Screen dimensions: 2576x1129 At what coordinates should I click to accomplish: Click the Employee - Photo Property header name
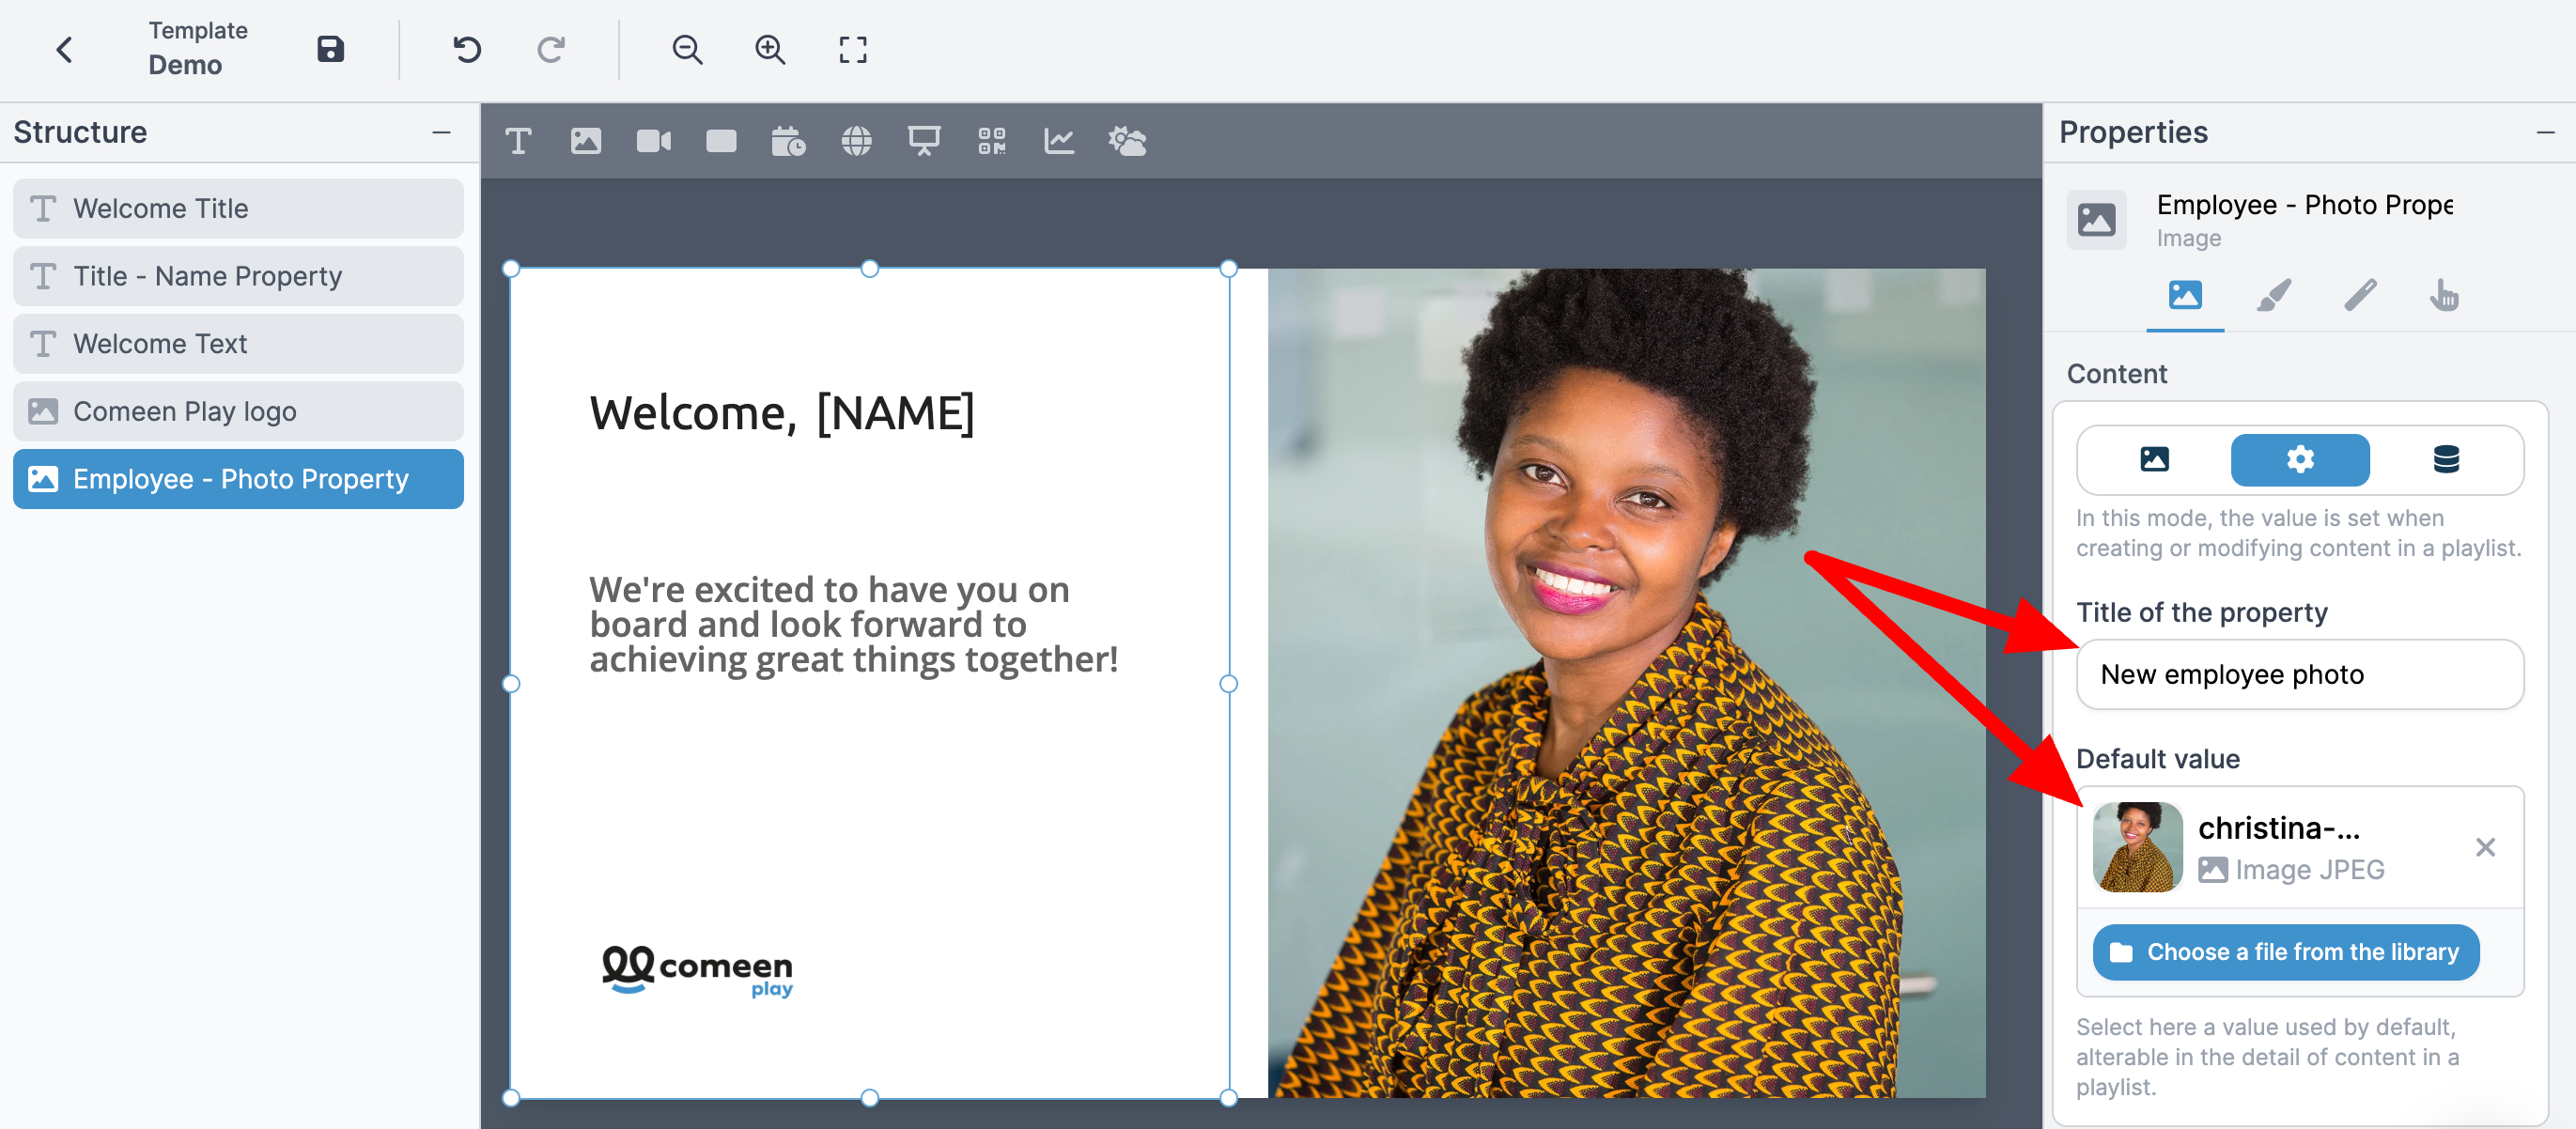2304,205
